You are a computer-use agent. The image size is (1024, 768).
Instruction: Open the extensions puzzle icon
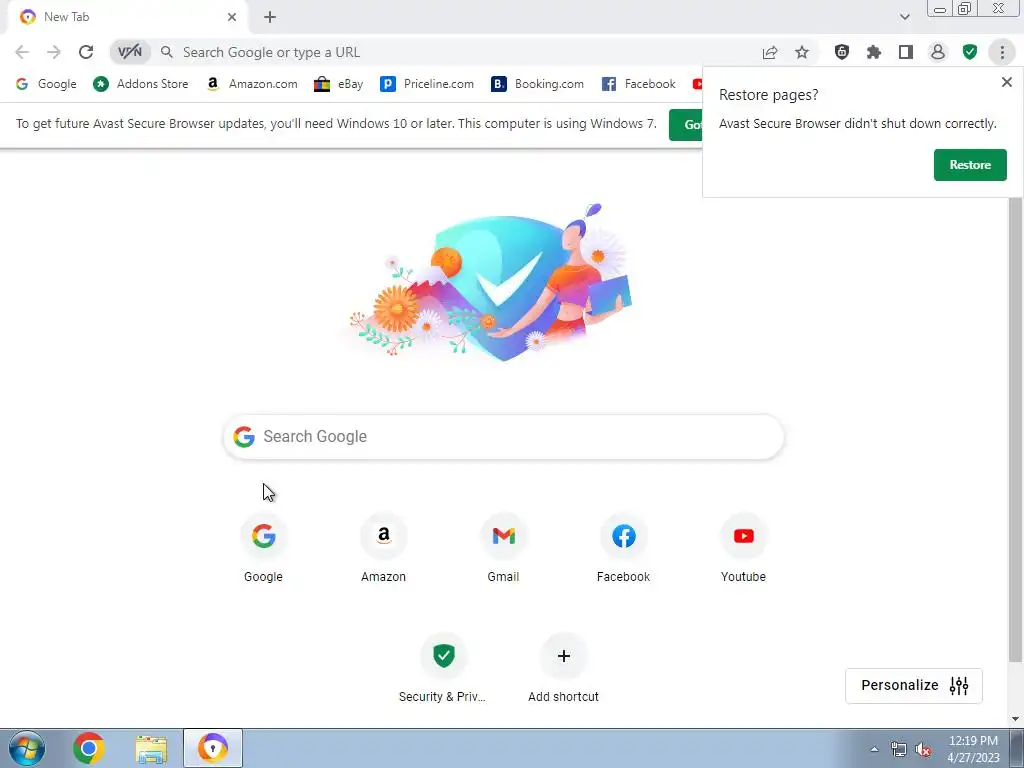[x=874, y=52]
